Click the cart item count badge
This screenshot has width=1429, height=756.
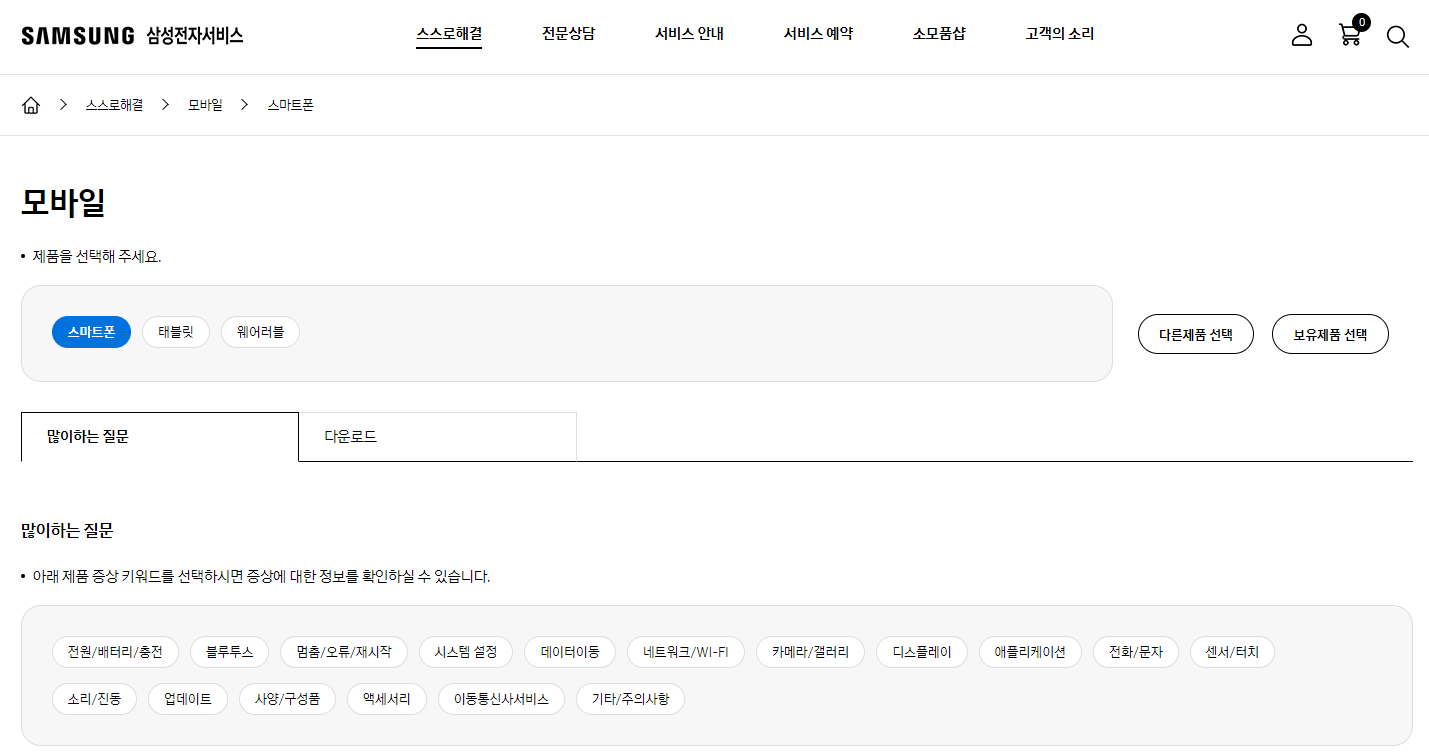click(x=1361, y=22)
